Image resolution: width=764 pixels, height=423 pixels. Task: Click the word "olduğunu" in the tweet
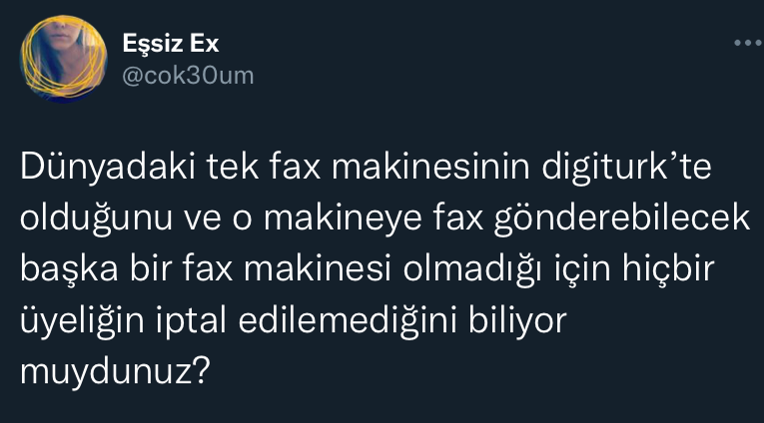point(96,219)
